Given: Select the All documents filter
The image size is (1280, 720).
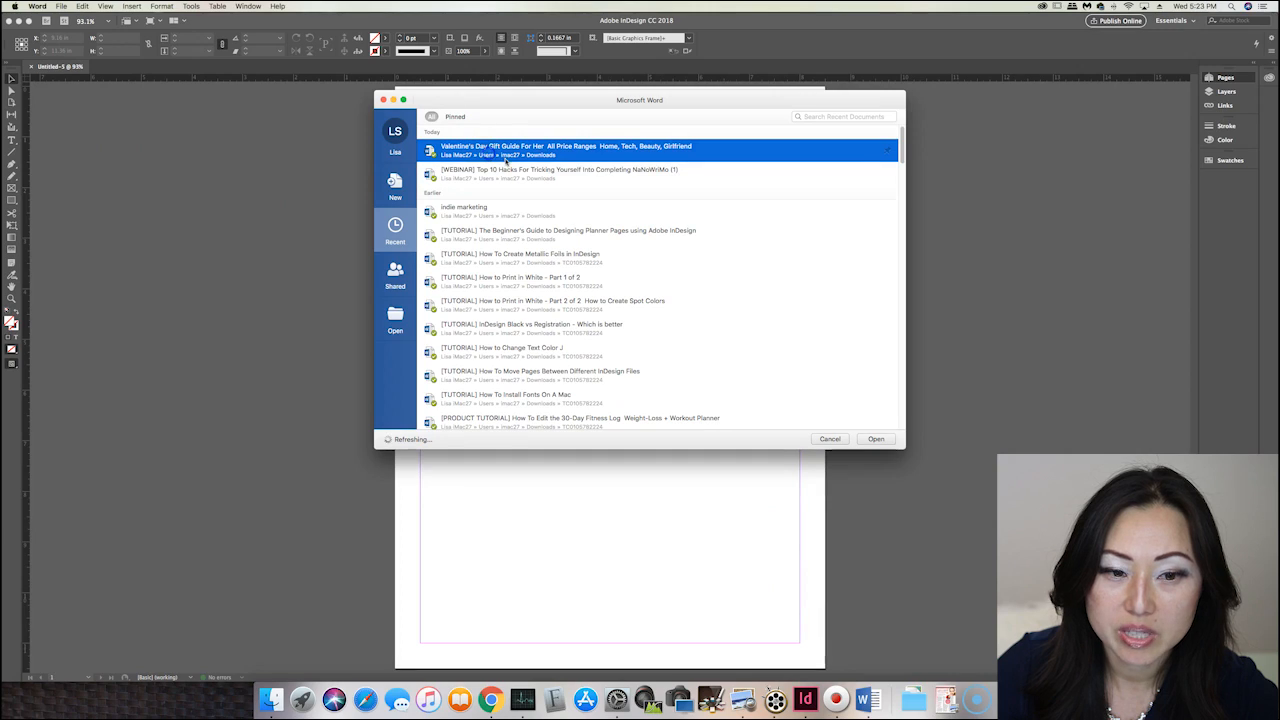Looking at the screenshot, I should click(431, 117).
